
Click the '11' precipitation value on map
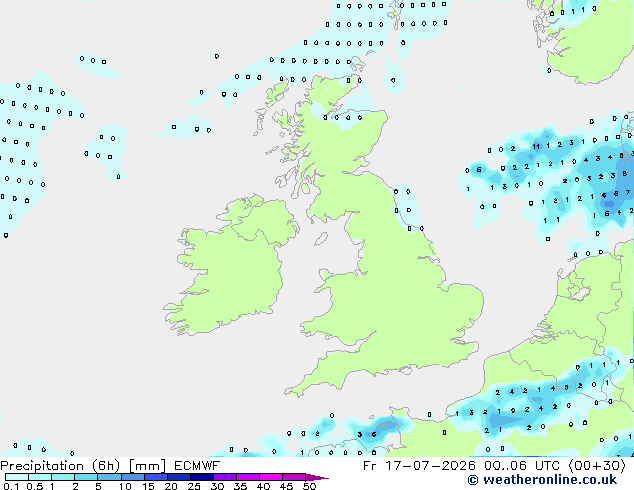pos(536,146)
